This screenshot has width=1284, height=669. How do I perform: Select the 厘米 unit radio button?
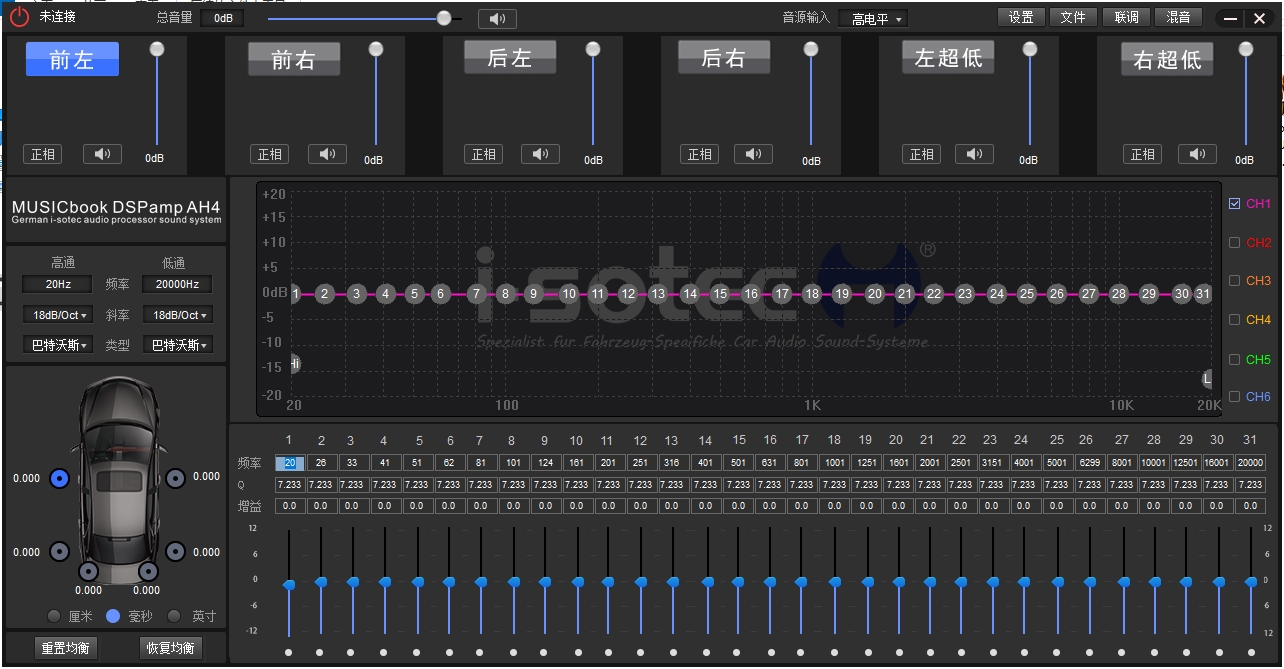click(x=53, y=616)
